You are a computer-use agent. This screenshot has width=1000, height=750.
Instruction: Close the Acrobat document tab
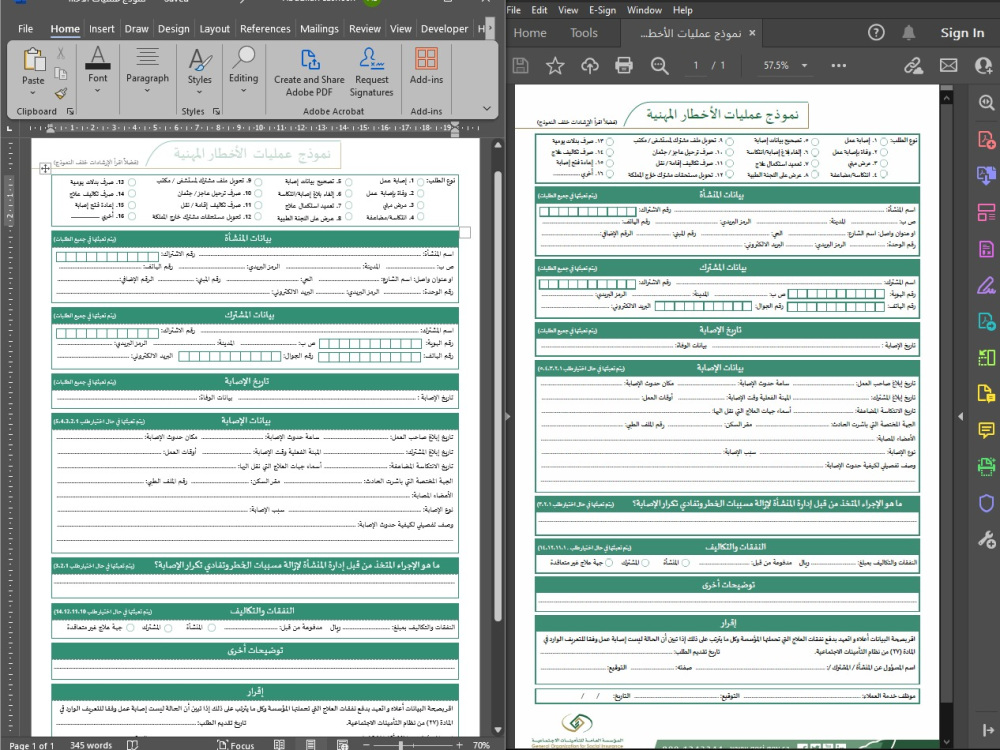pyautogui.click(x=752, y=33)
